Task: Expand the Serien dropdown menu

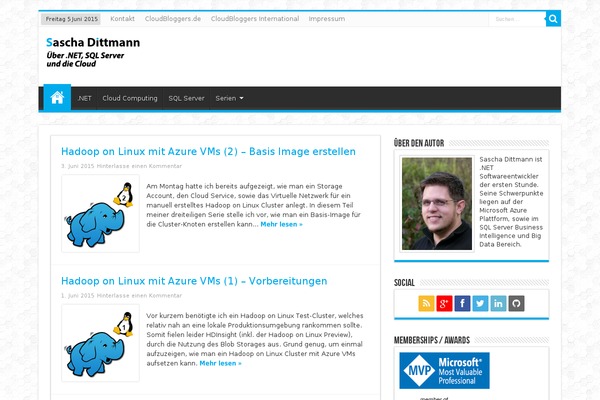Action: pyautogui.click(x=229, y=98)
